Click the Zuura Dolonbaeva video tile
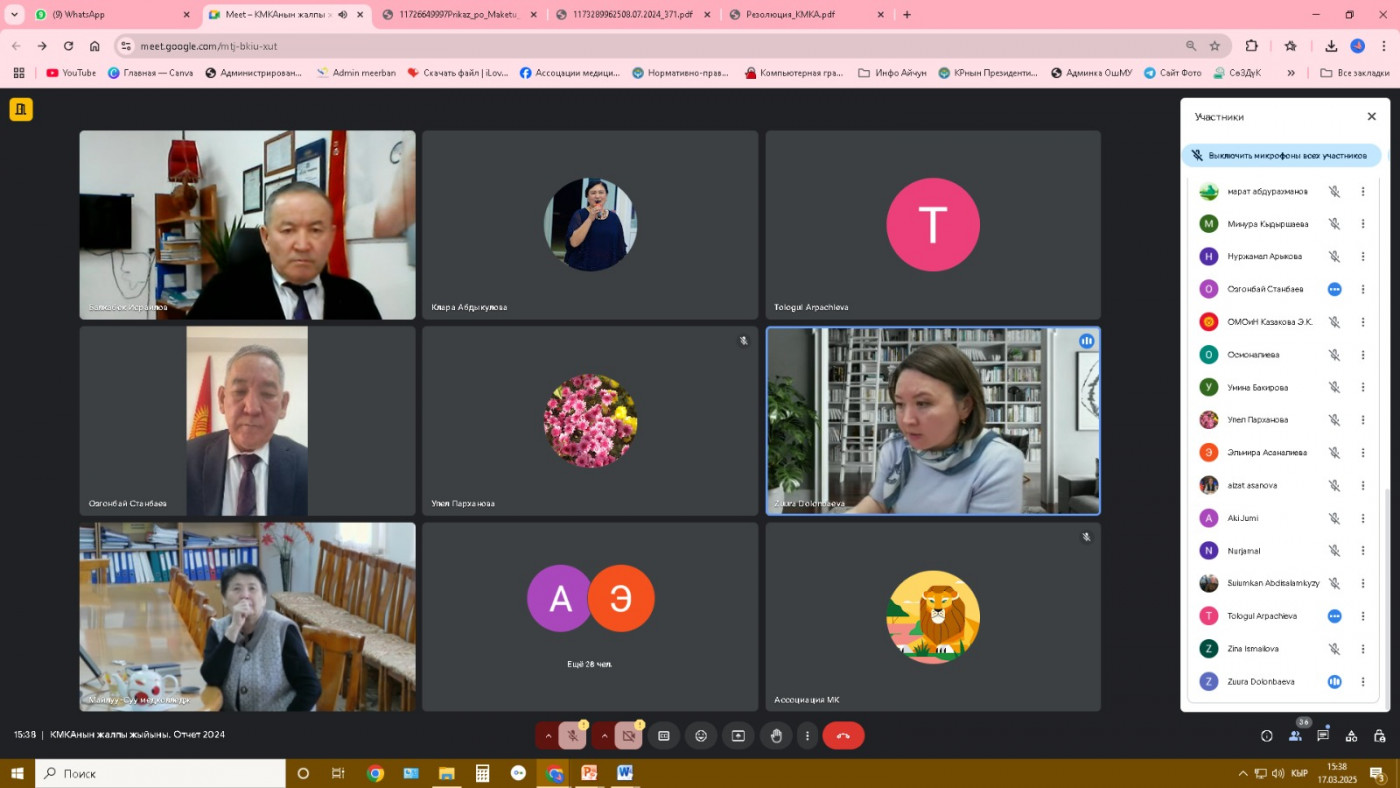 [x=932, y=421]
